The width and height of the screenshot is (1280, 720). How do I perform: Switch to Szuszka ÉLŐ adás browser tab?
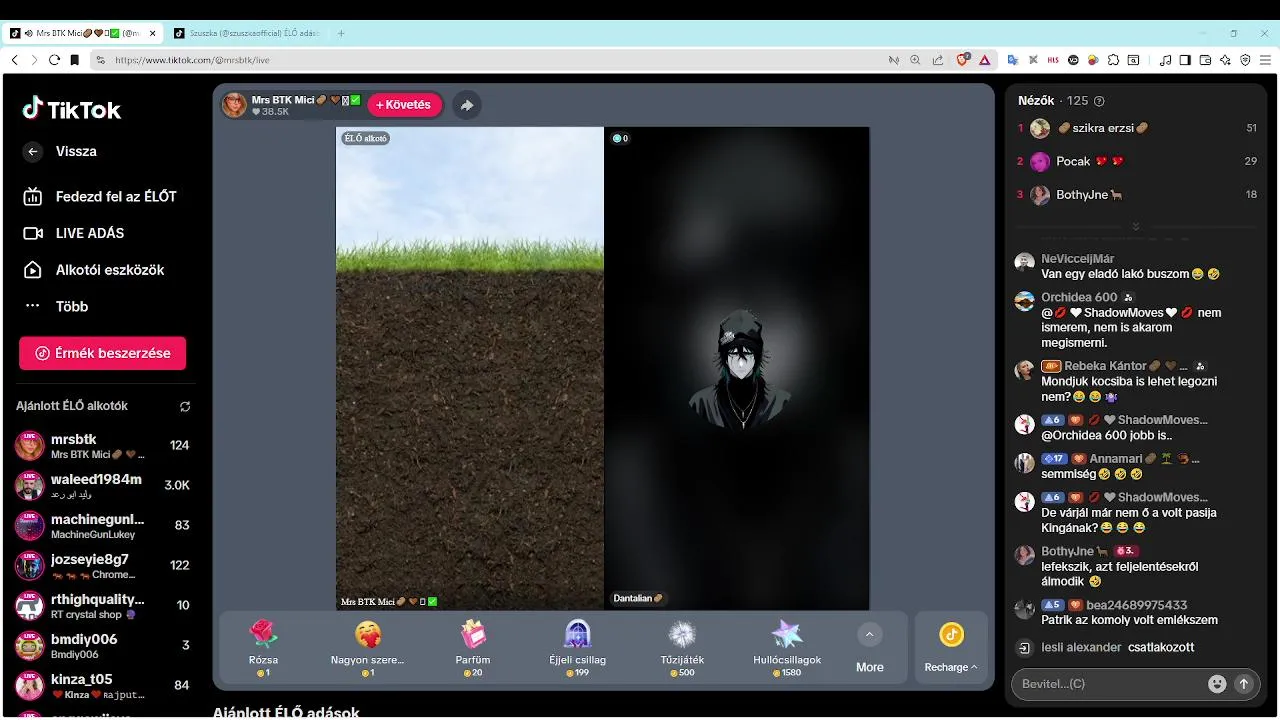[247, 33]
